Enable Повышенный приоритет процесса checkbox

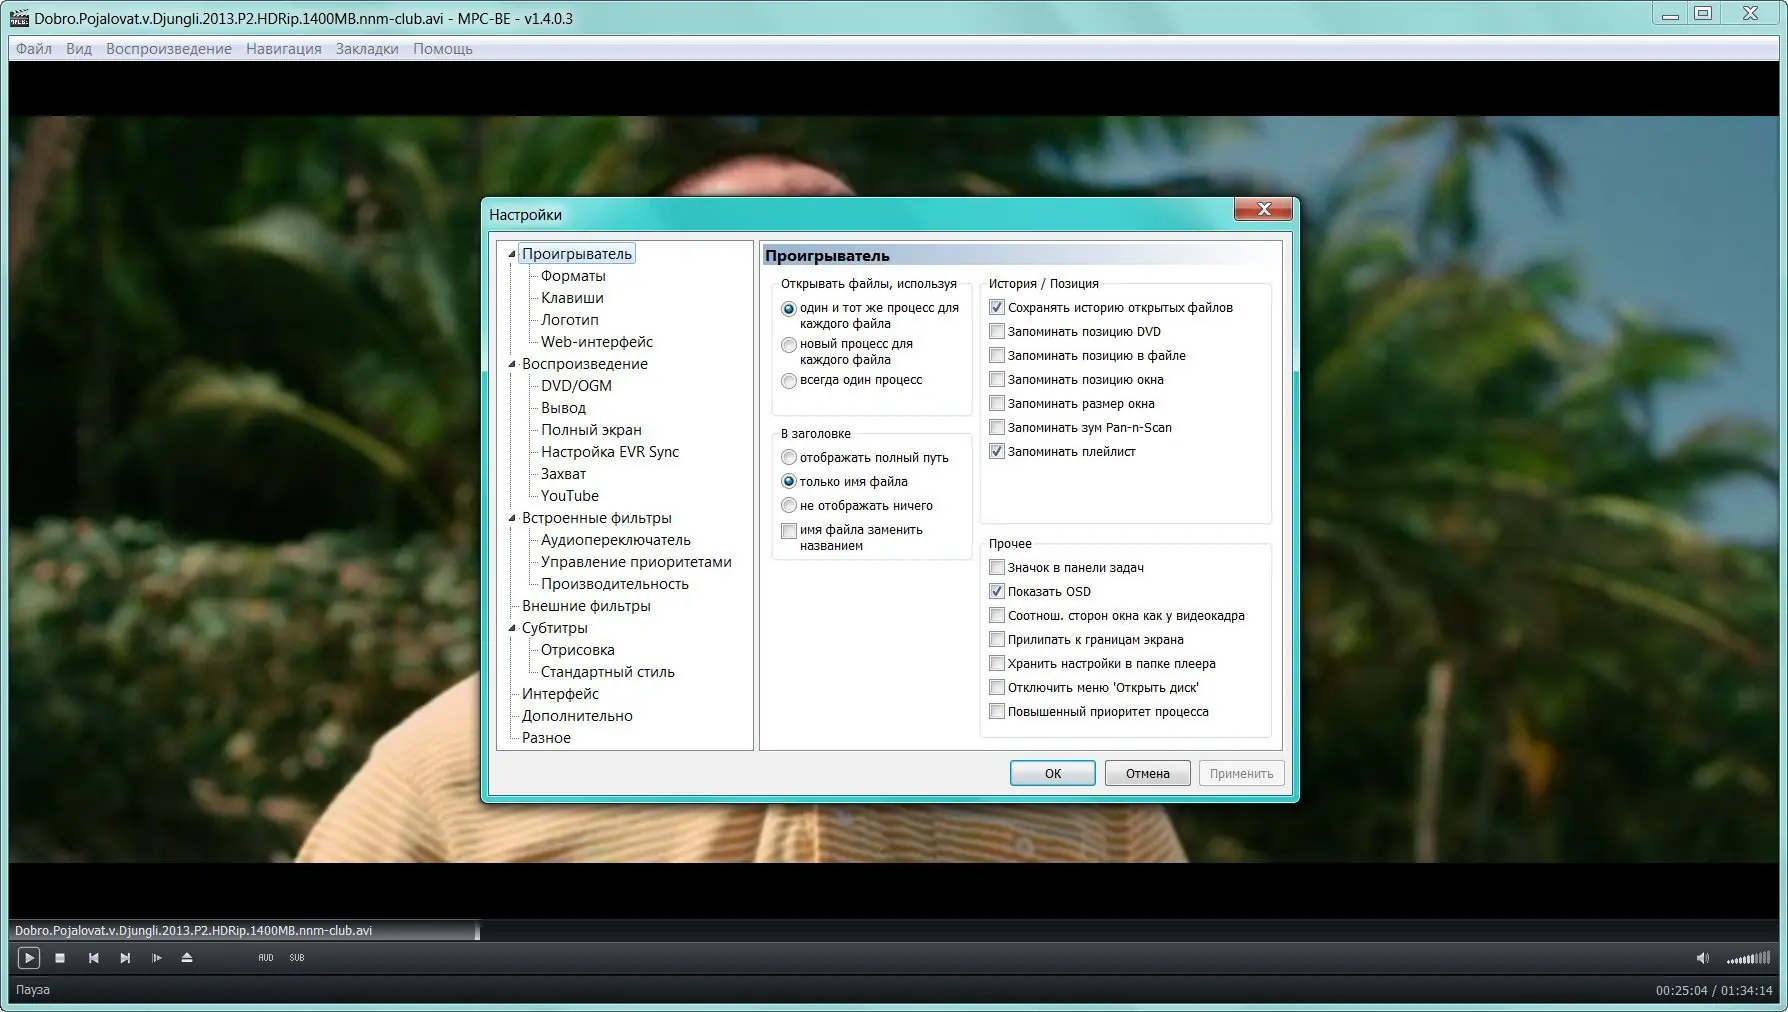(997, 711)
